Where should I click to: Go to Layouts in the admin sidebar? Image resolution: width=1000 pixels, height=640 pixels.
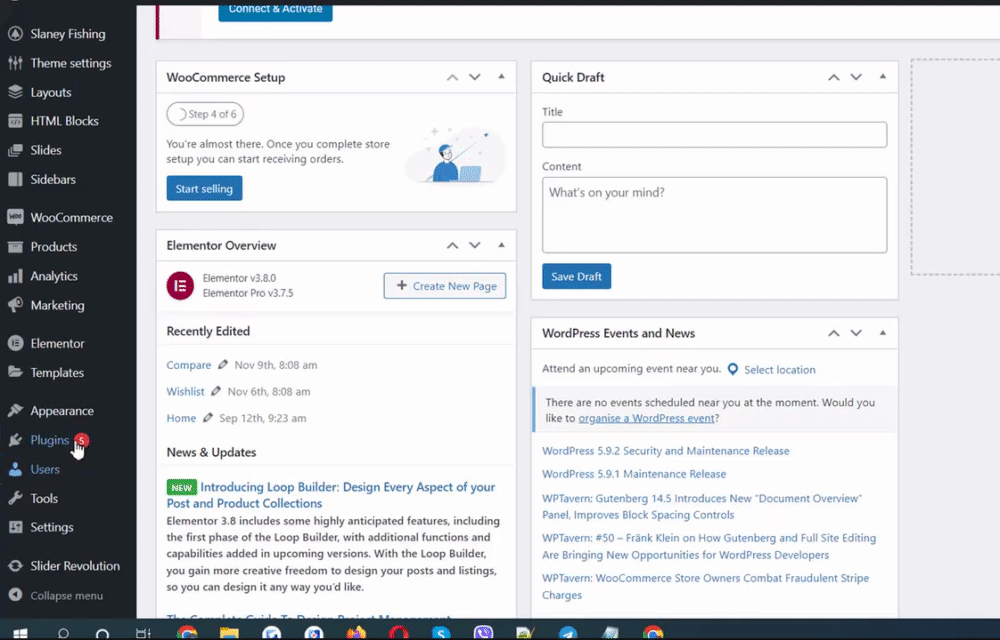point(50,92)
